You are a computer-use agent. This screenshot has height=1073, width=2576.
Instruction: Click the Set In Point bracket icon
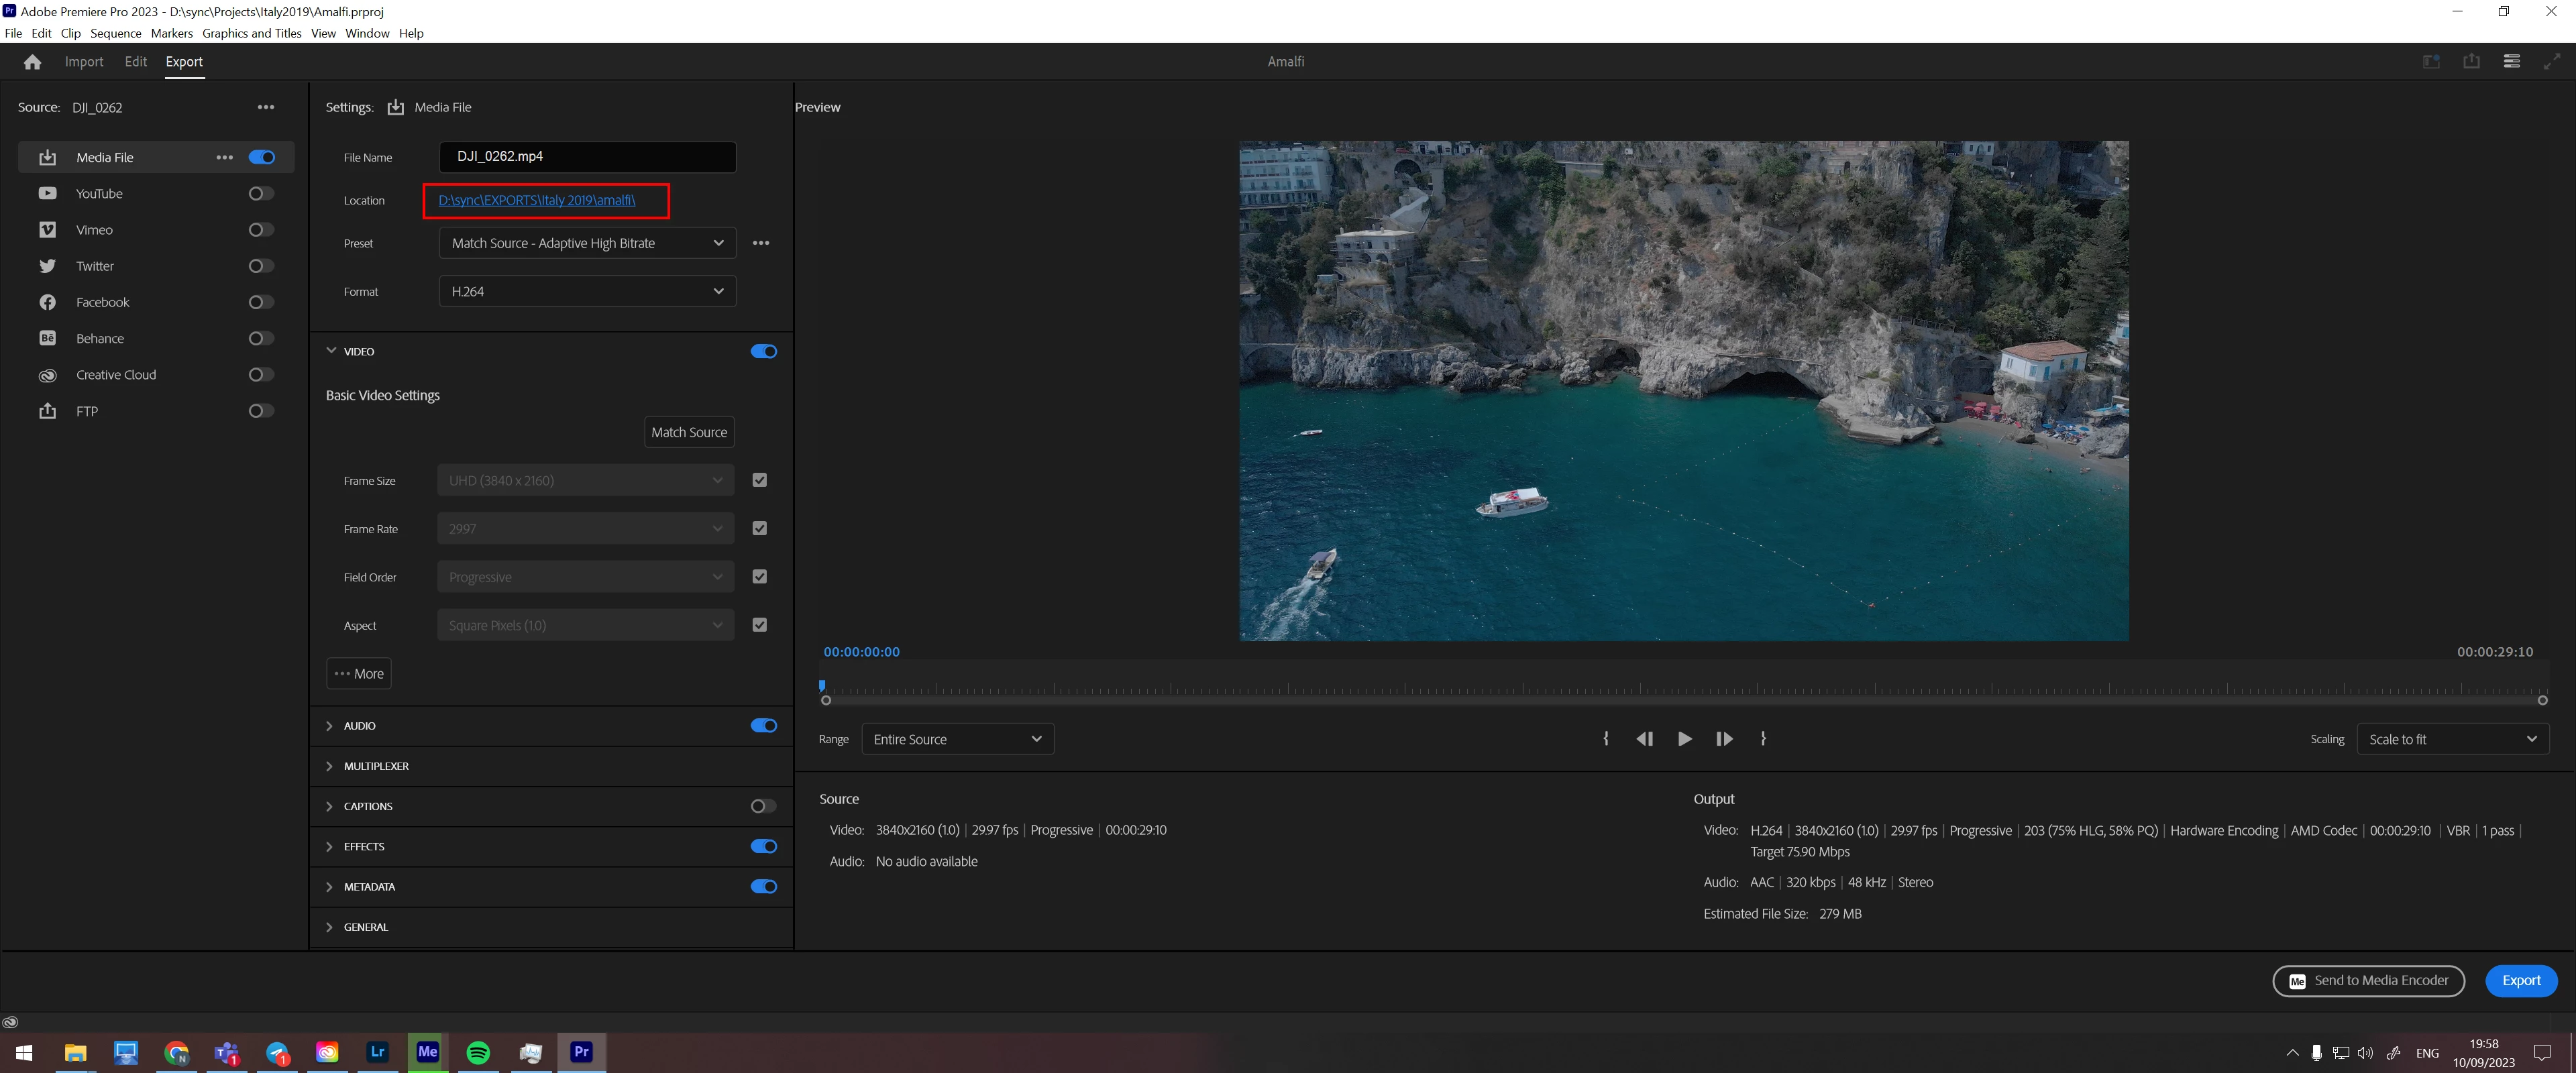tap(1606, 739)
